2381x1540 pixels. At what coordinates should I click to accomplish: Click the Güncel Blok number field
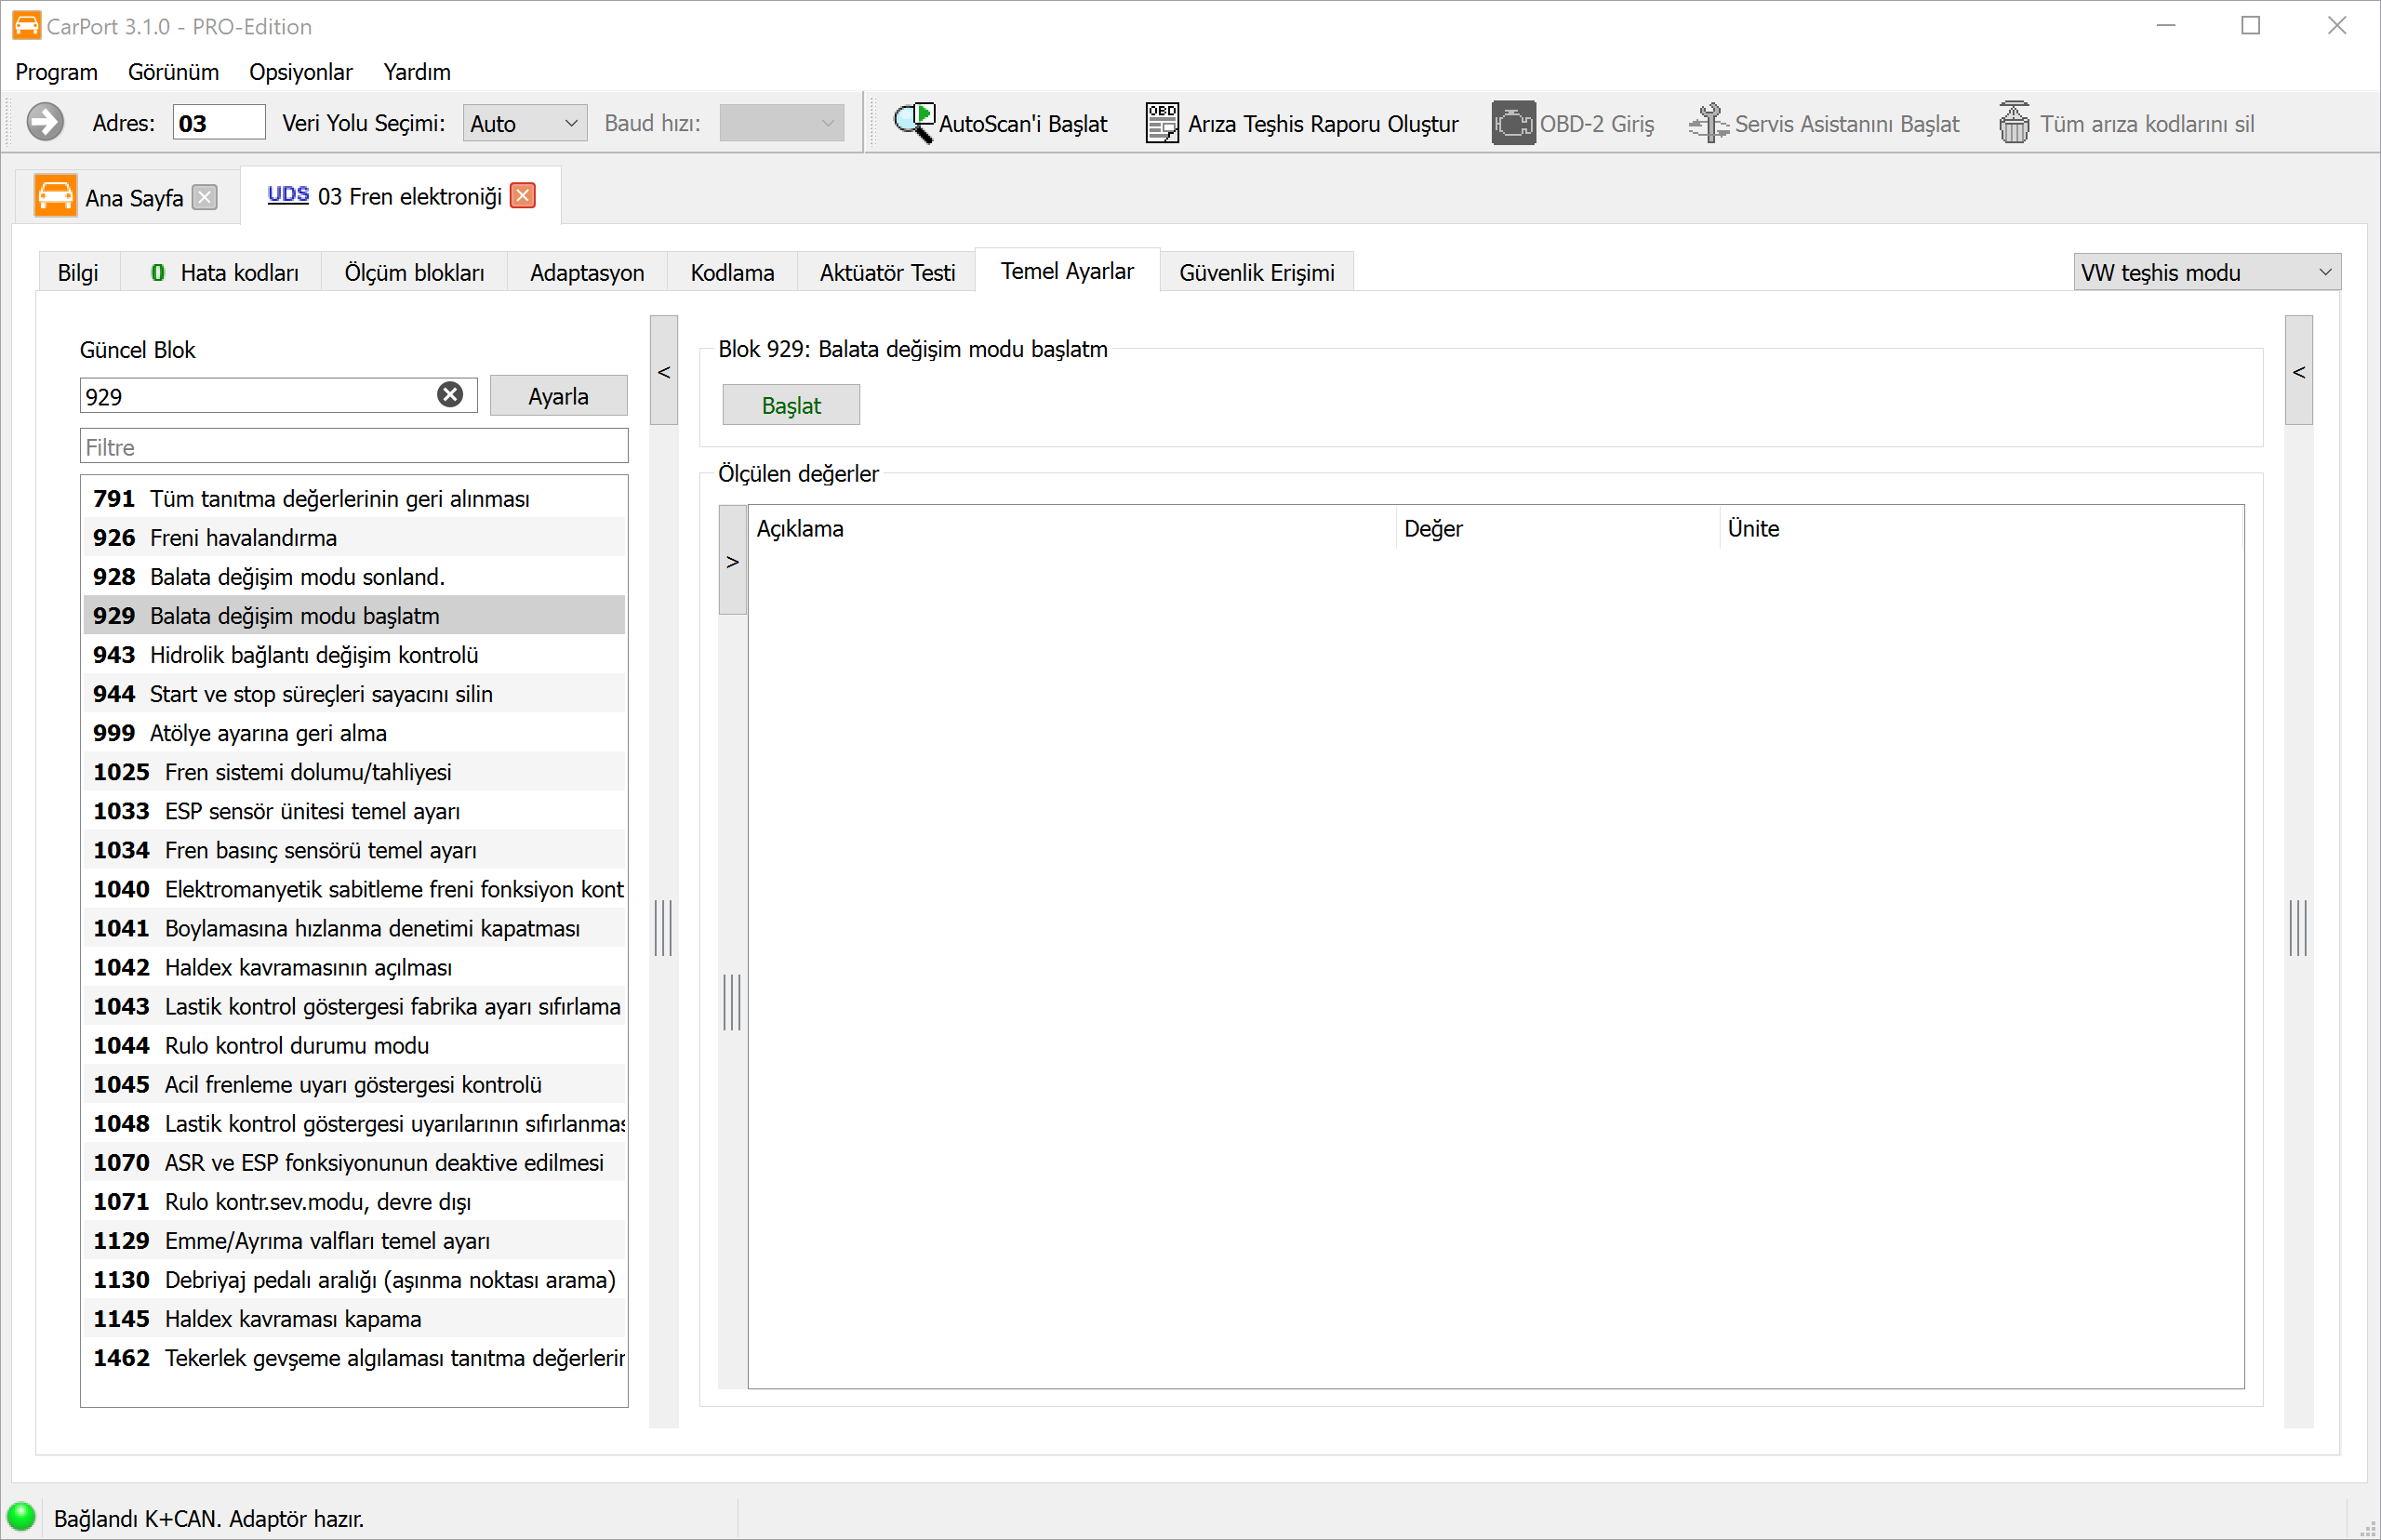pos(278,396)
